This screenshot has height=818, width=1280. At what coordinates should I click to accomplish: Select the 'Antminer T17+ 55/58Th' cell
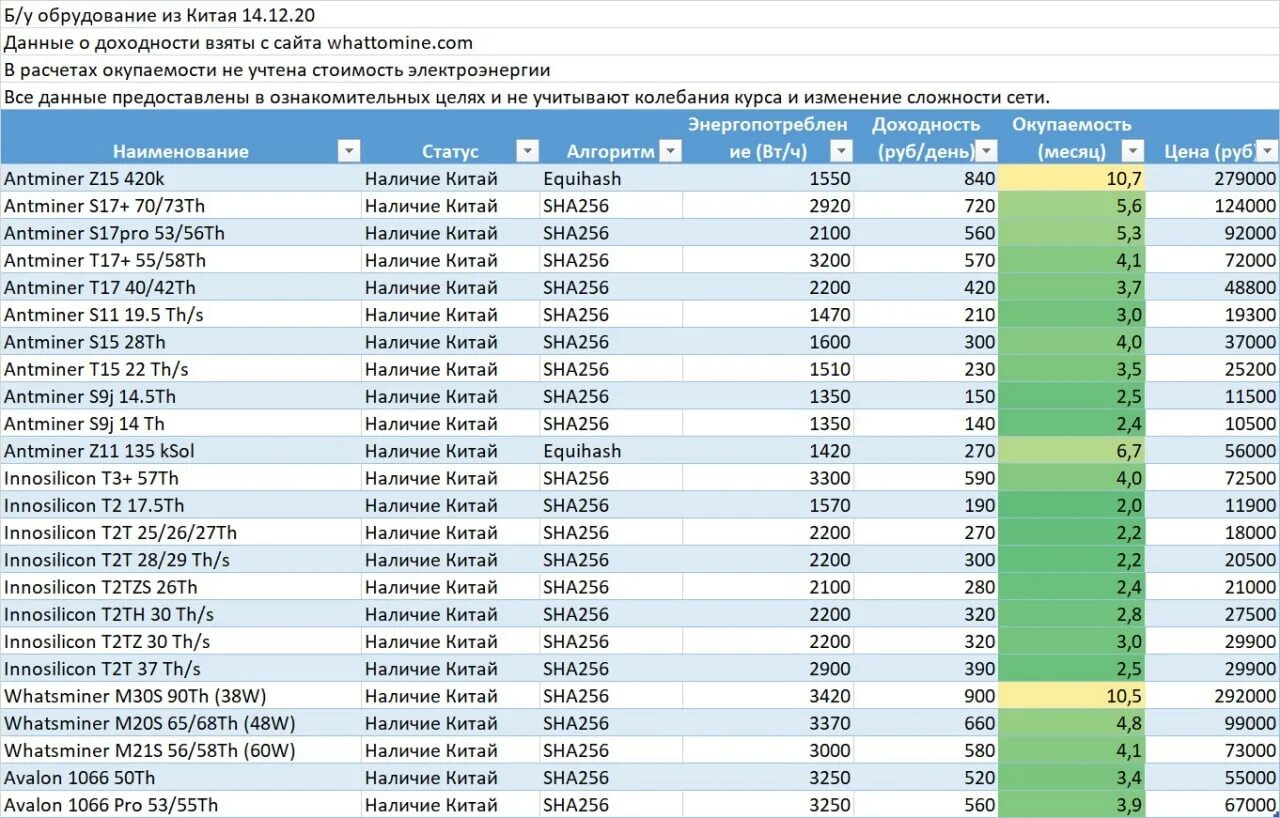tap(180, 260)
